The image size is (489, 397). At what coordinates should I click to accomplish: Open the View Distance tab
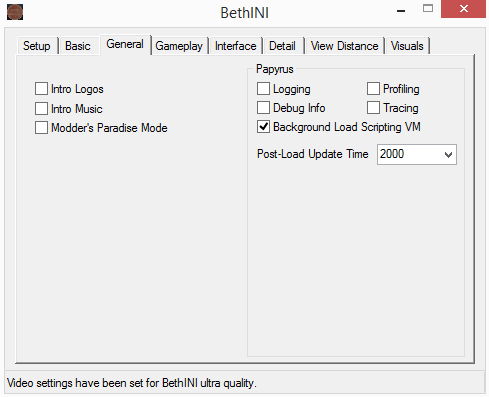coord(344,46)
